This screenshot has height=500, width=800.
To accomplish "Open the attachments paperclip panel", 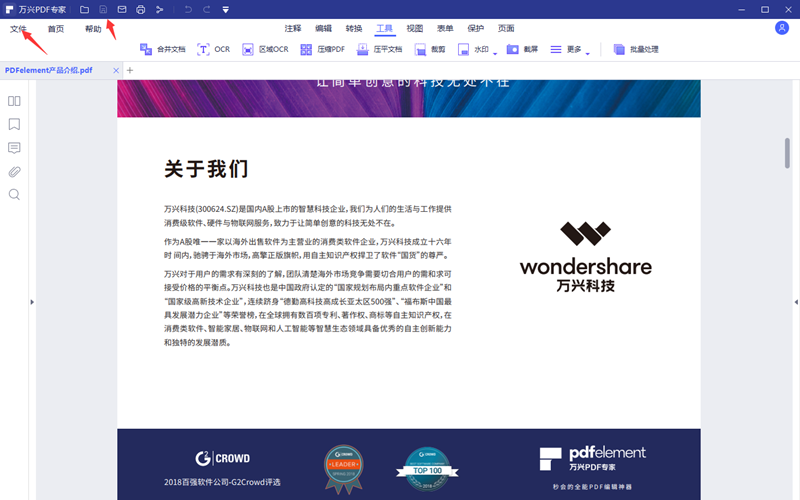I will pos(14,171).
